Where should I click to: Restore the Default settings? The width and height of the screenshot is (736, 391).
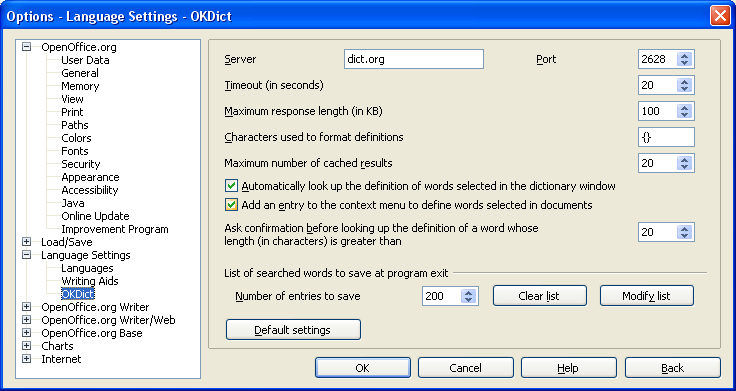[x=293, y=330]
